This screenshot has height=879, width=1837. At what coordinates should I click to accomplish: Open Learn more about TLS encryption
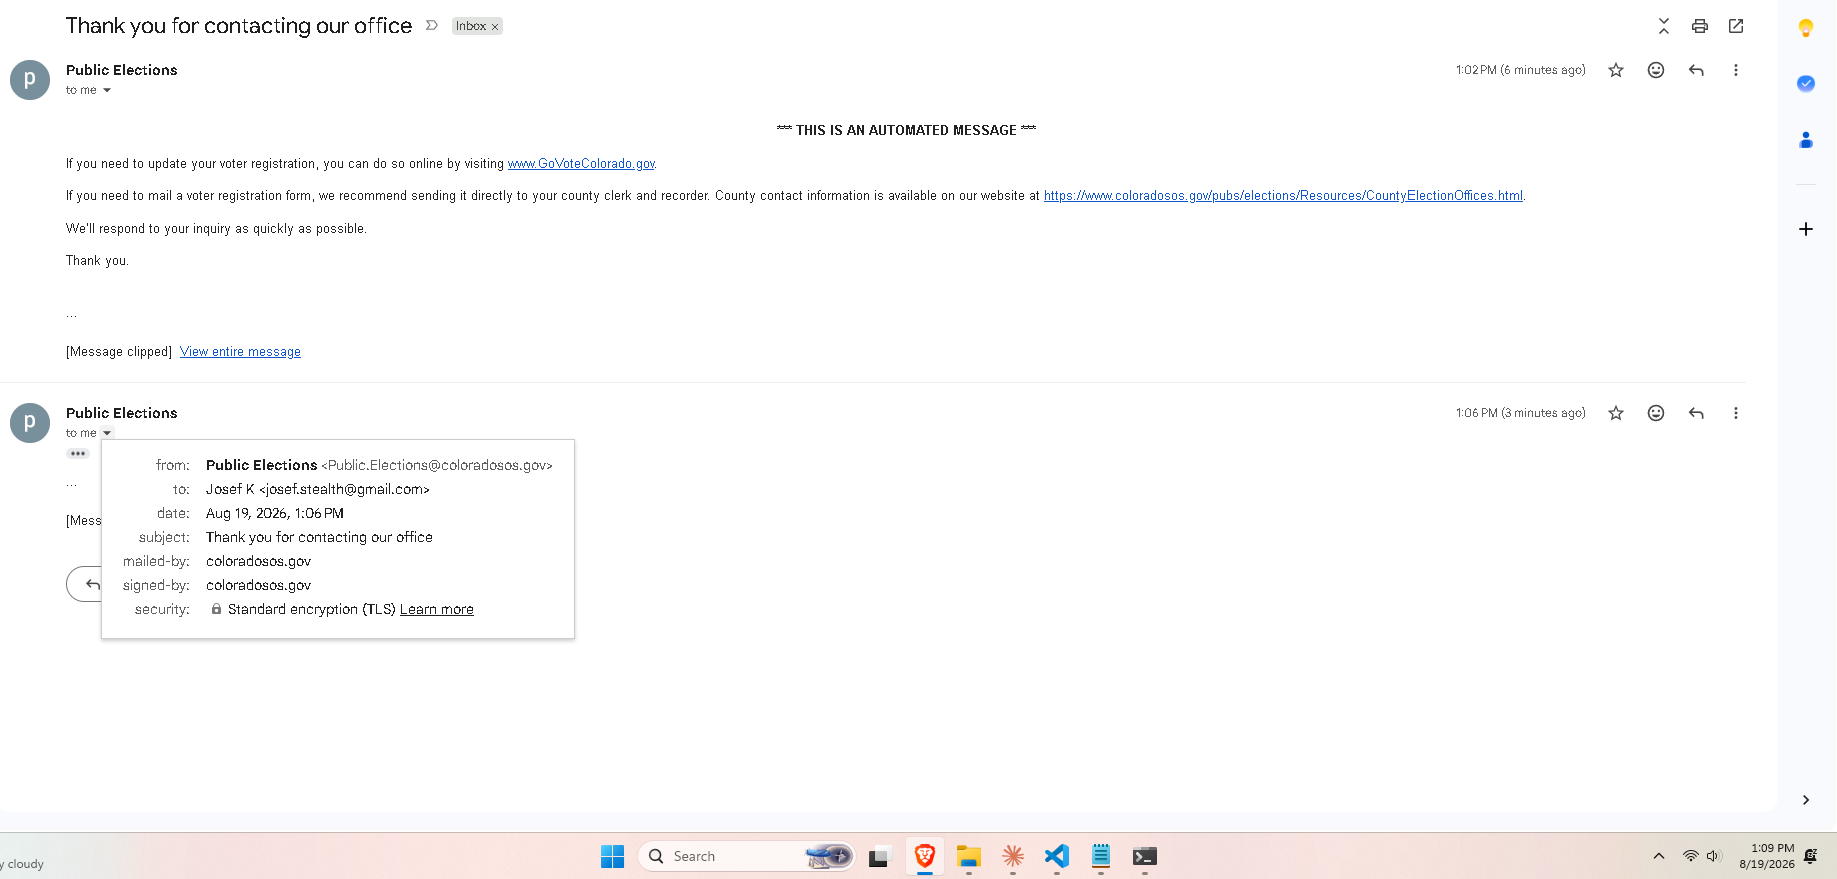pyautogui.click(x=437, y=609)
